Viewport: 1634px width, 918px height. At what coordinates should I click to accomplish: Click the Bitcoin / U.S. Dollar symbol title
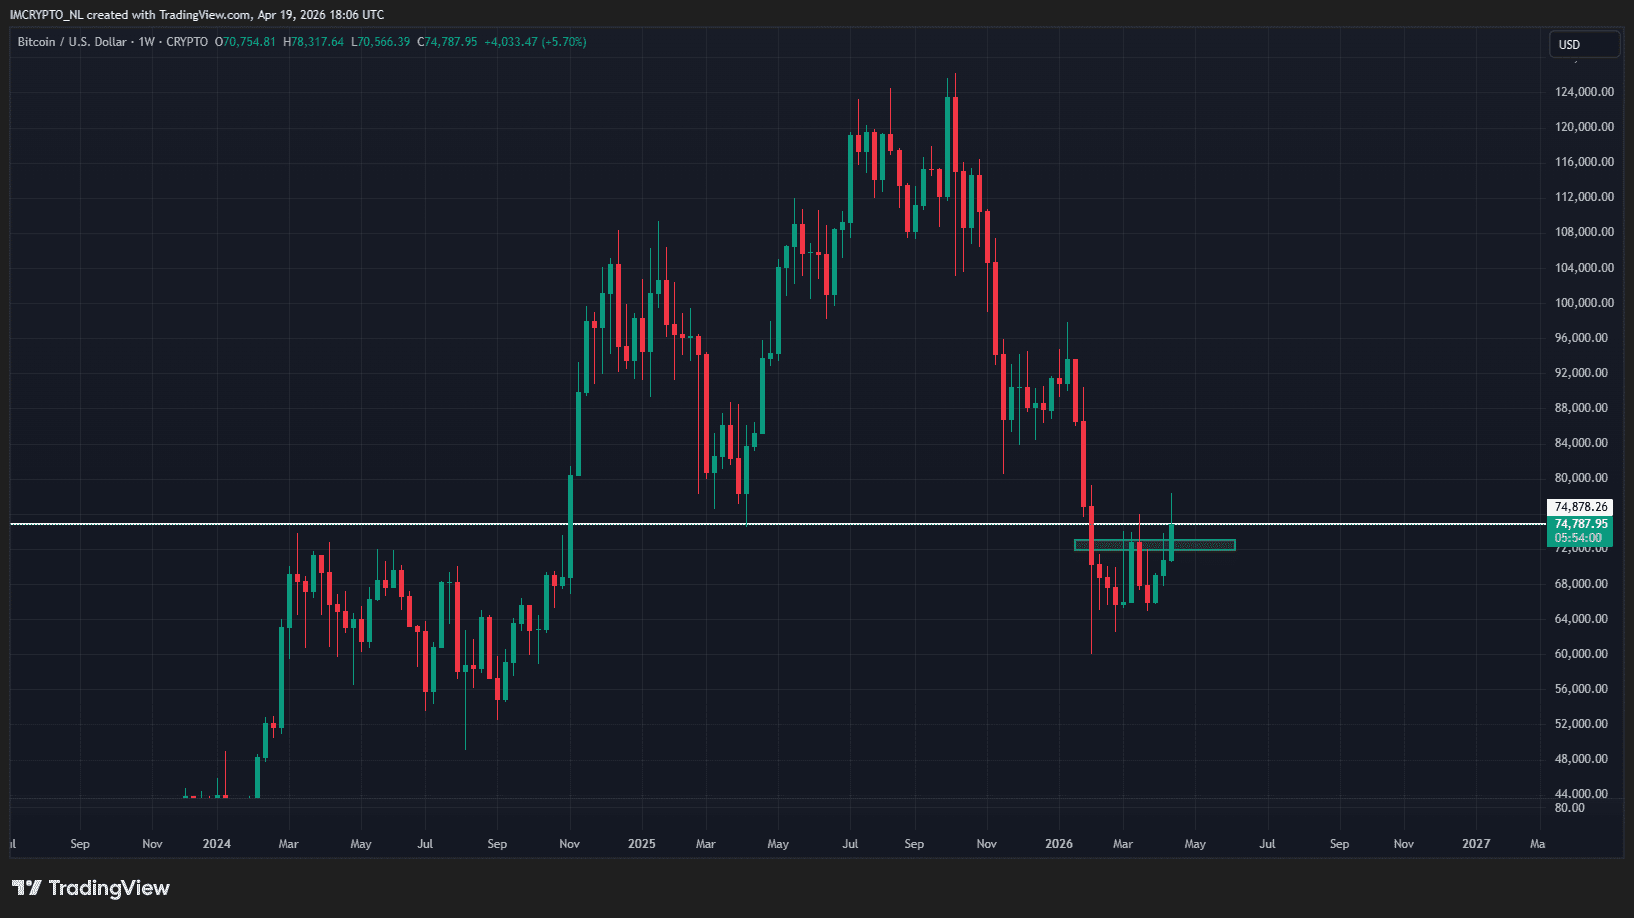point(72,42)
